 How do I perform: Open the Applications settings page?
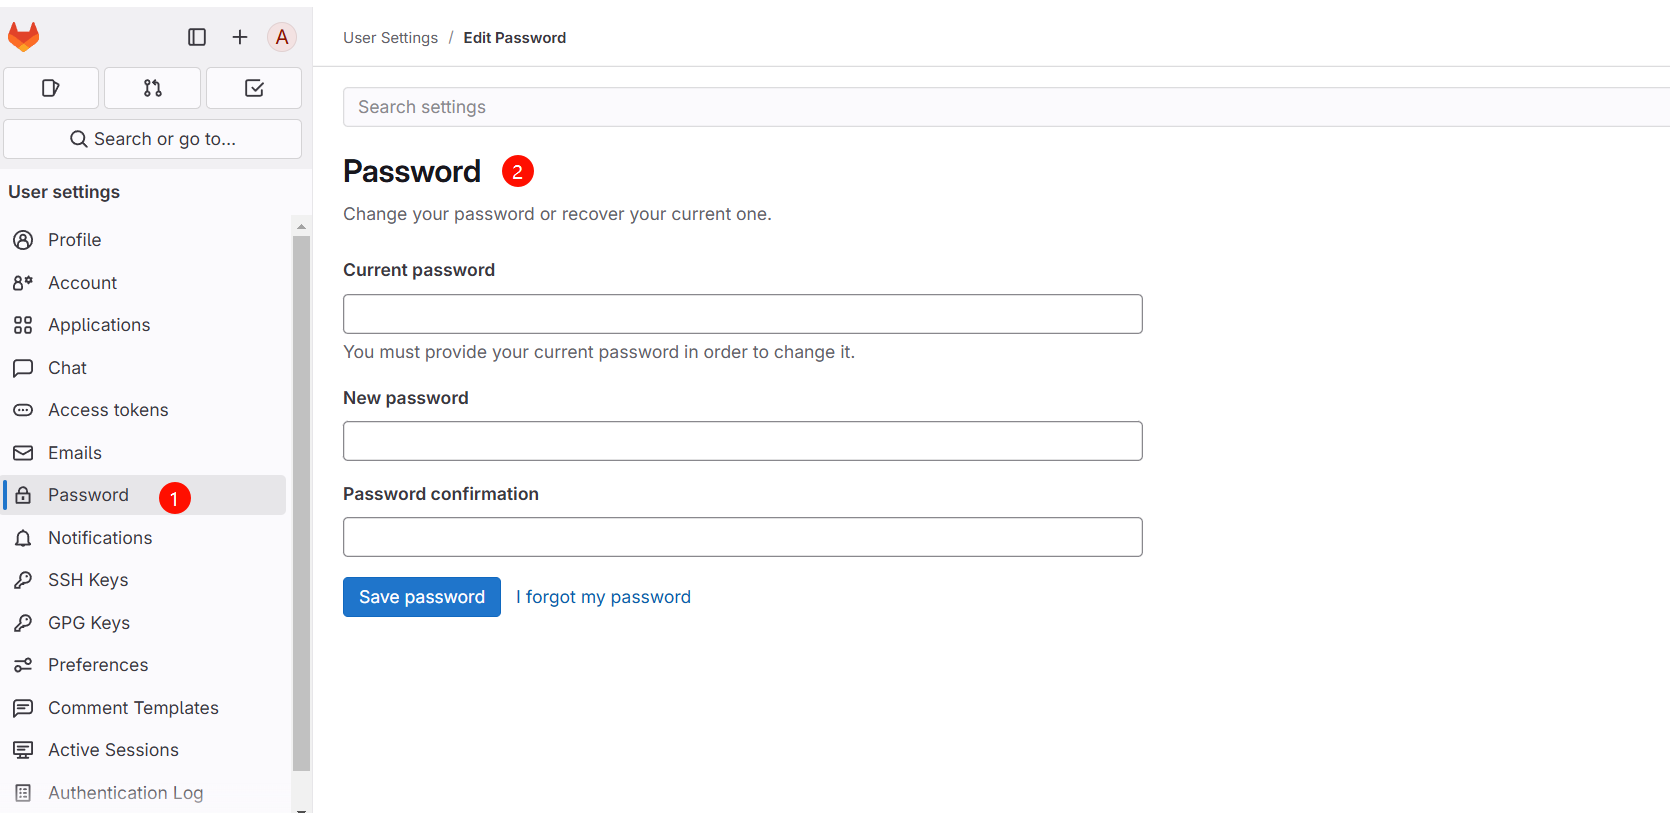(x=99, y=325)
